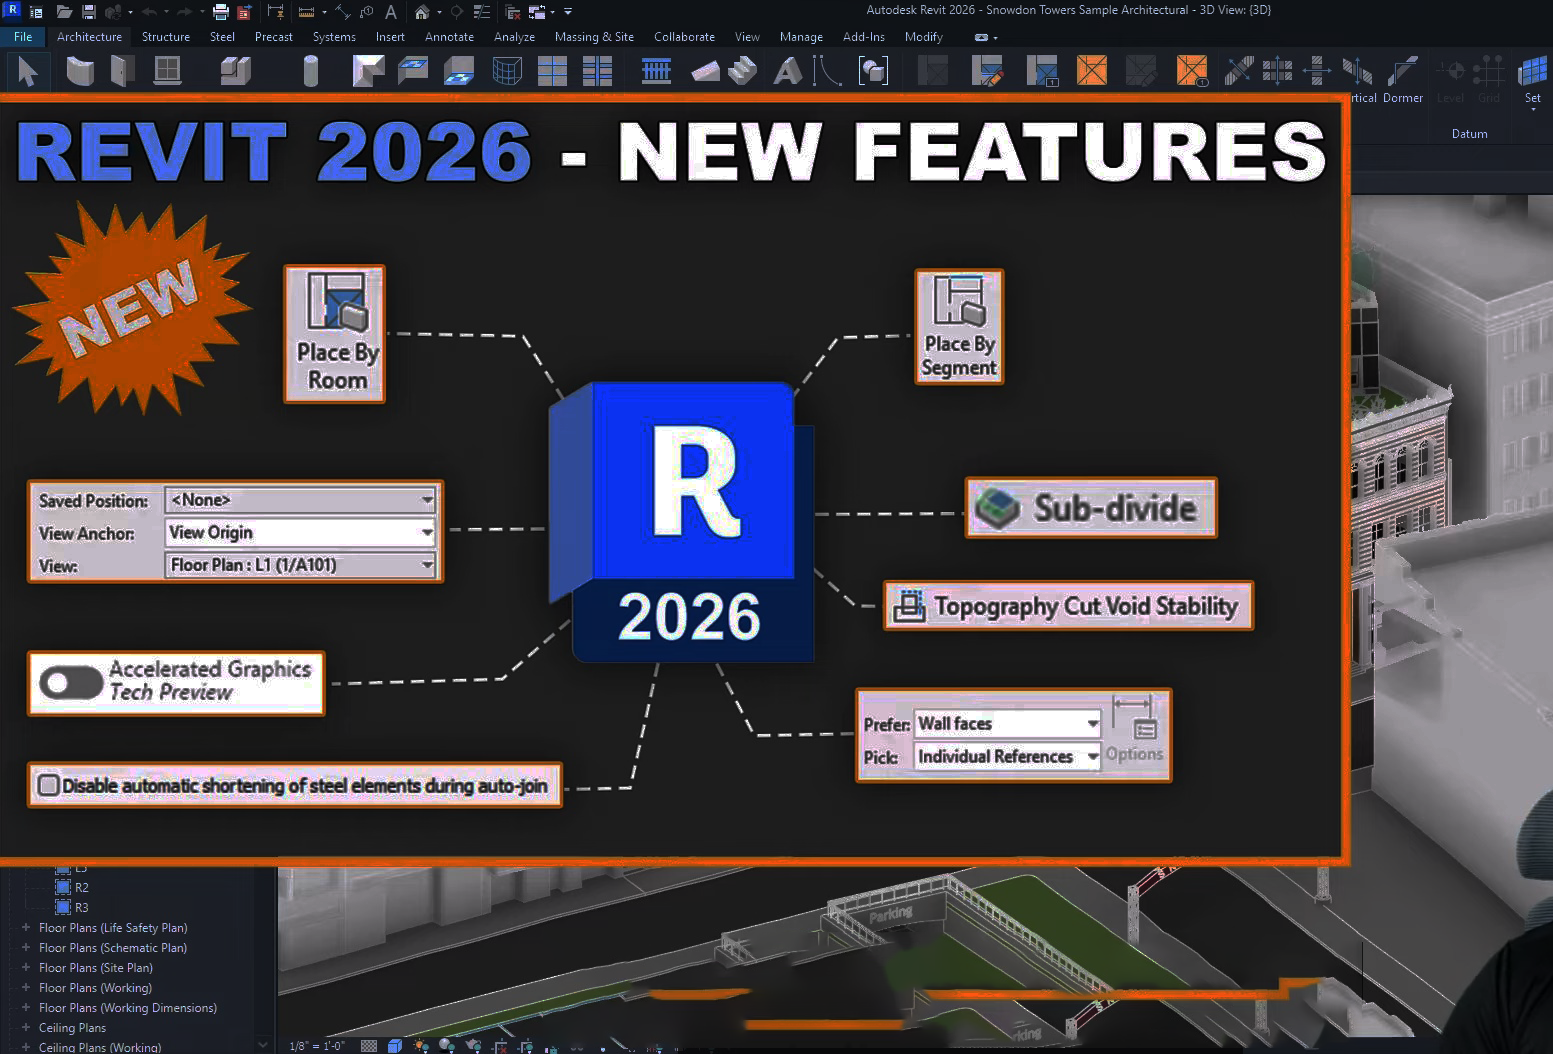Select the Wall tool in ribbon

[80, 71]
